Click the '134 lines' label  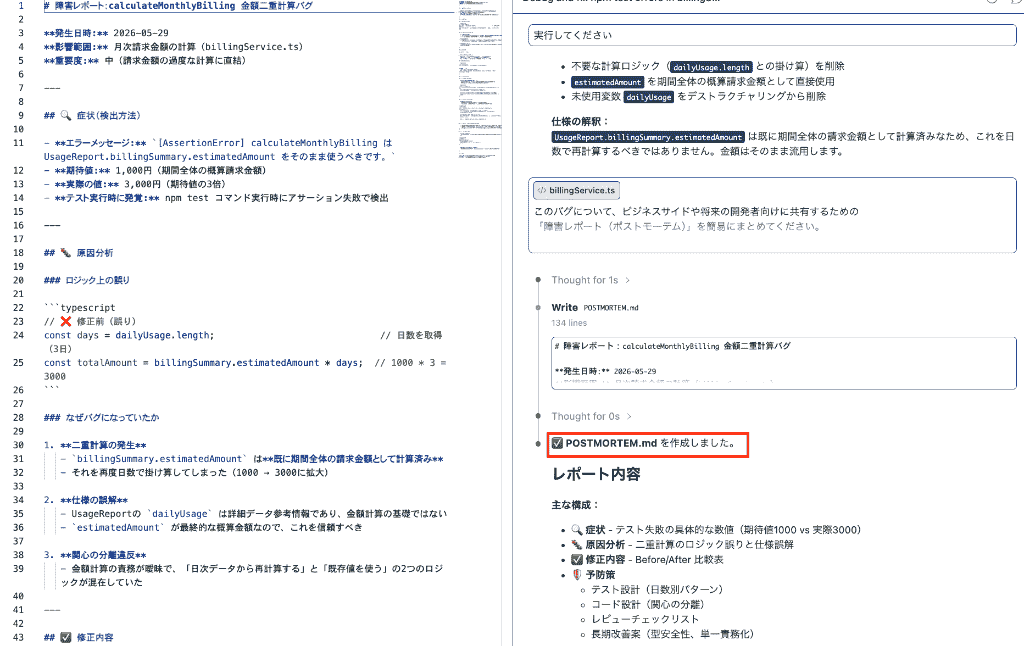[x=569, y=323]
